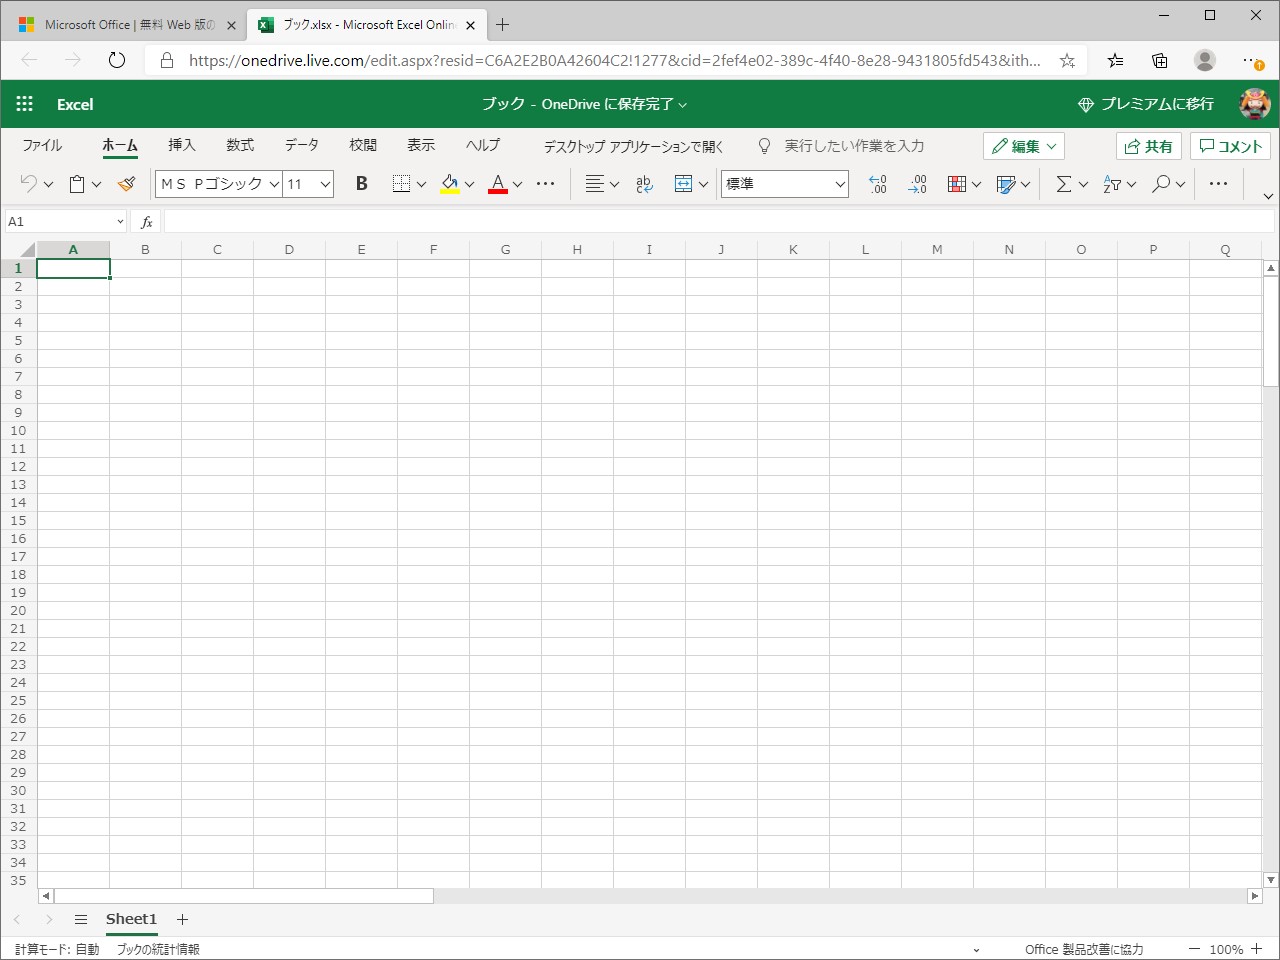Select the Format Painter icon
The image size is (1280, 960).
click(x=126, y=184)
